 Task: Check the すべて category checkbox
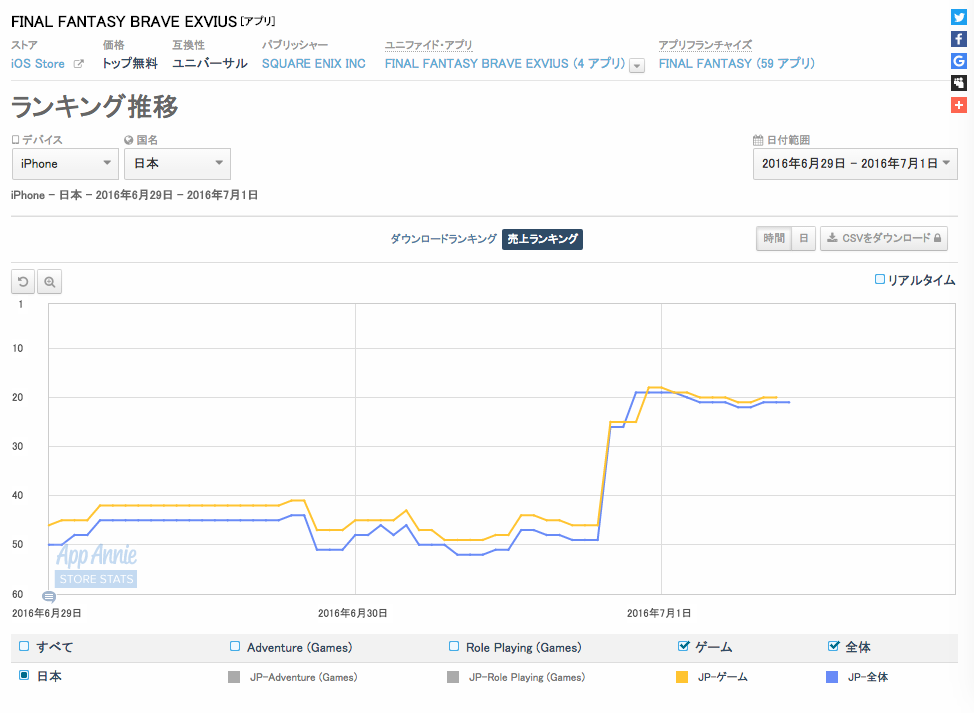click(24, 646)
